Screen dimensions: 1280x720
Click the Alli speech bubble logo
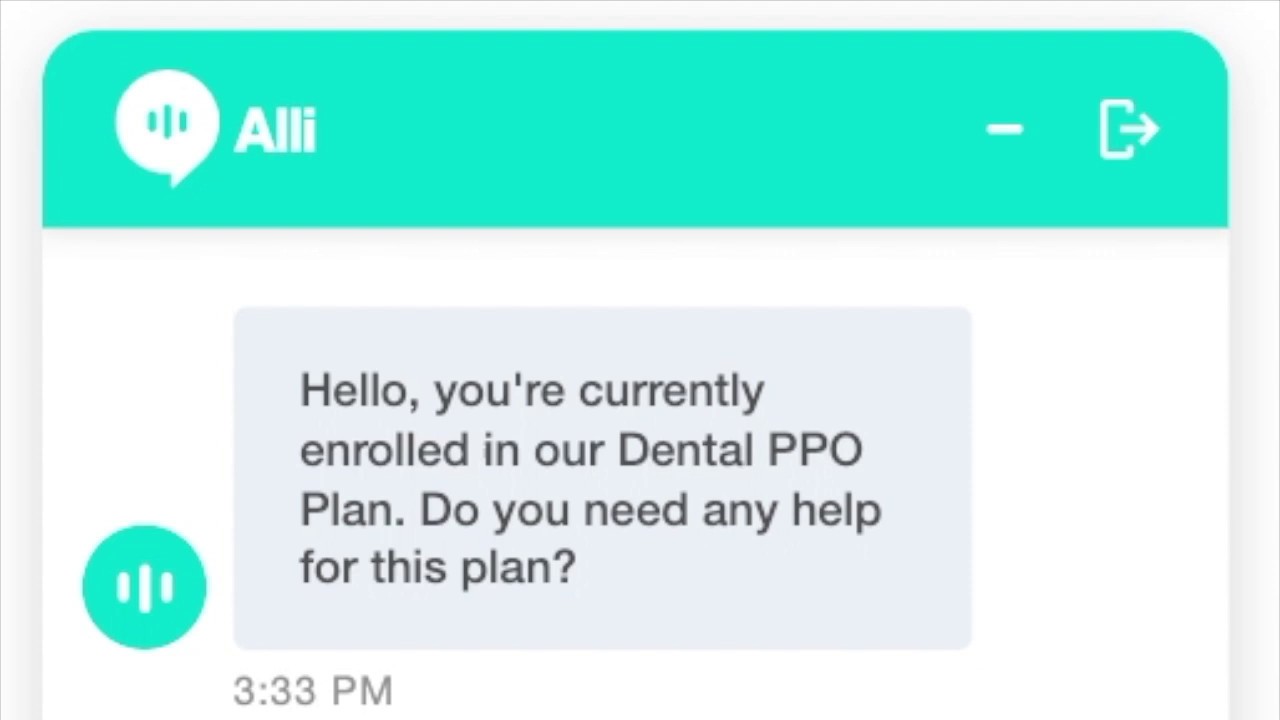tap(166, 124)
